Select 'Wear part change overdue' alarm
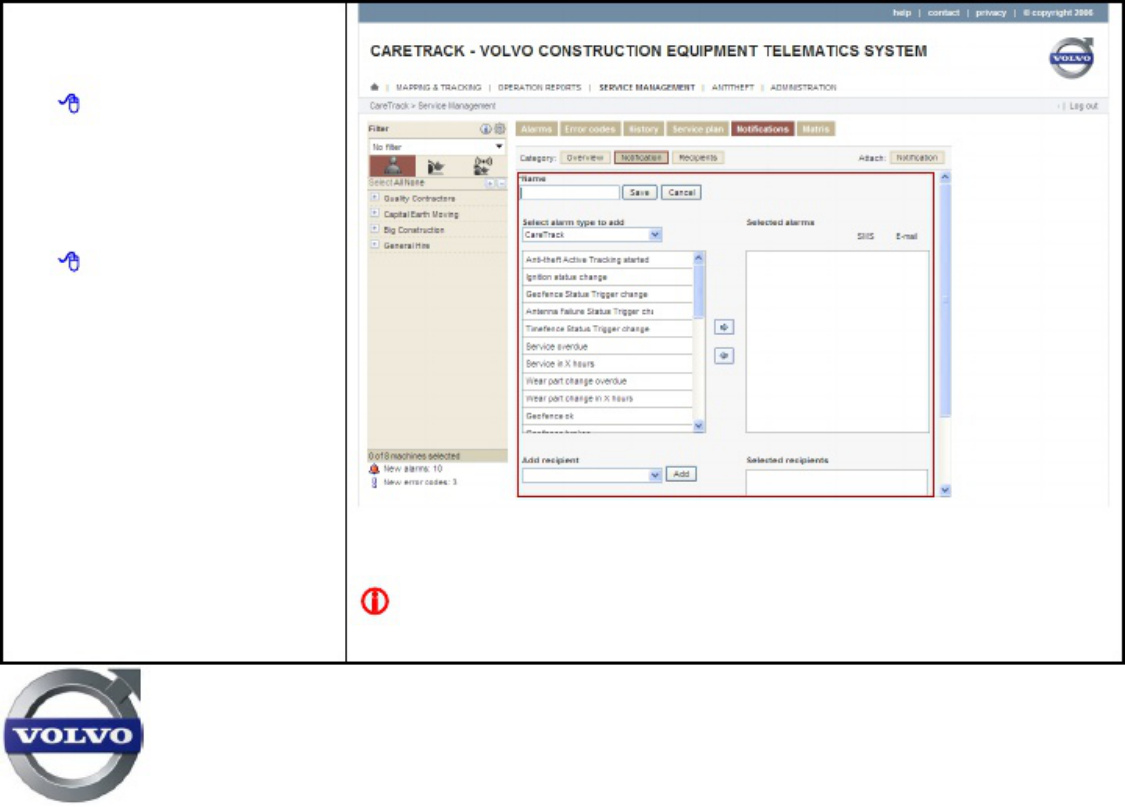This screenshot has width=1125, height=807. tap(607, 381)
